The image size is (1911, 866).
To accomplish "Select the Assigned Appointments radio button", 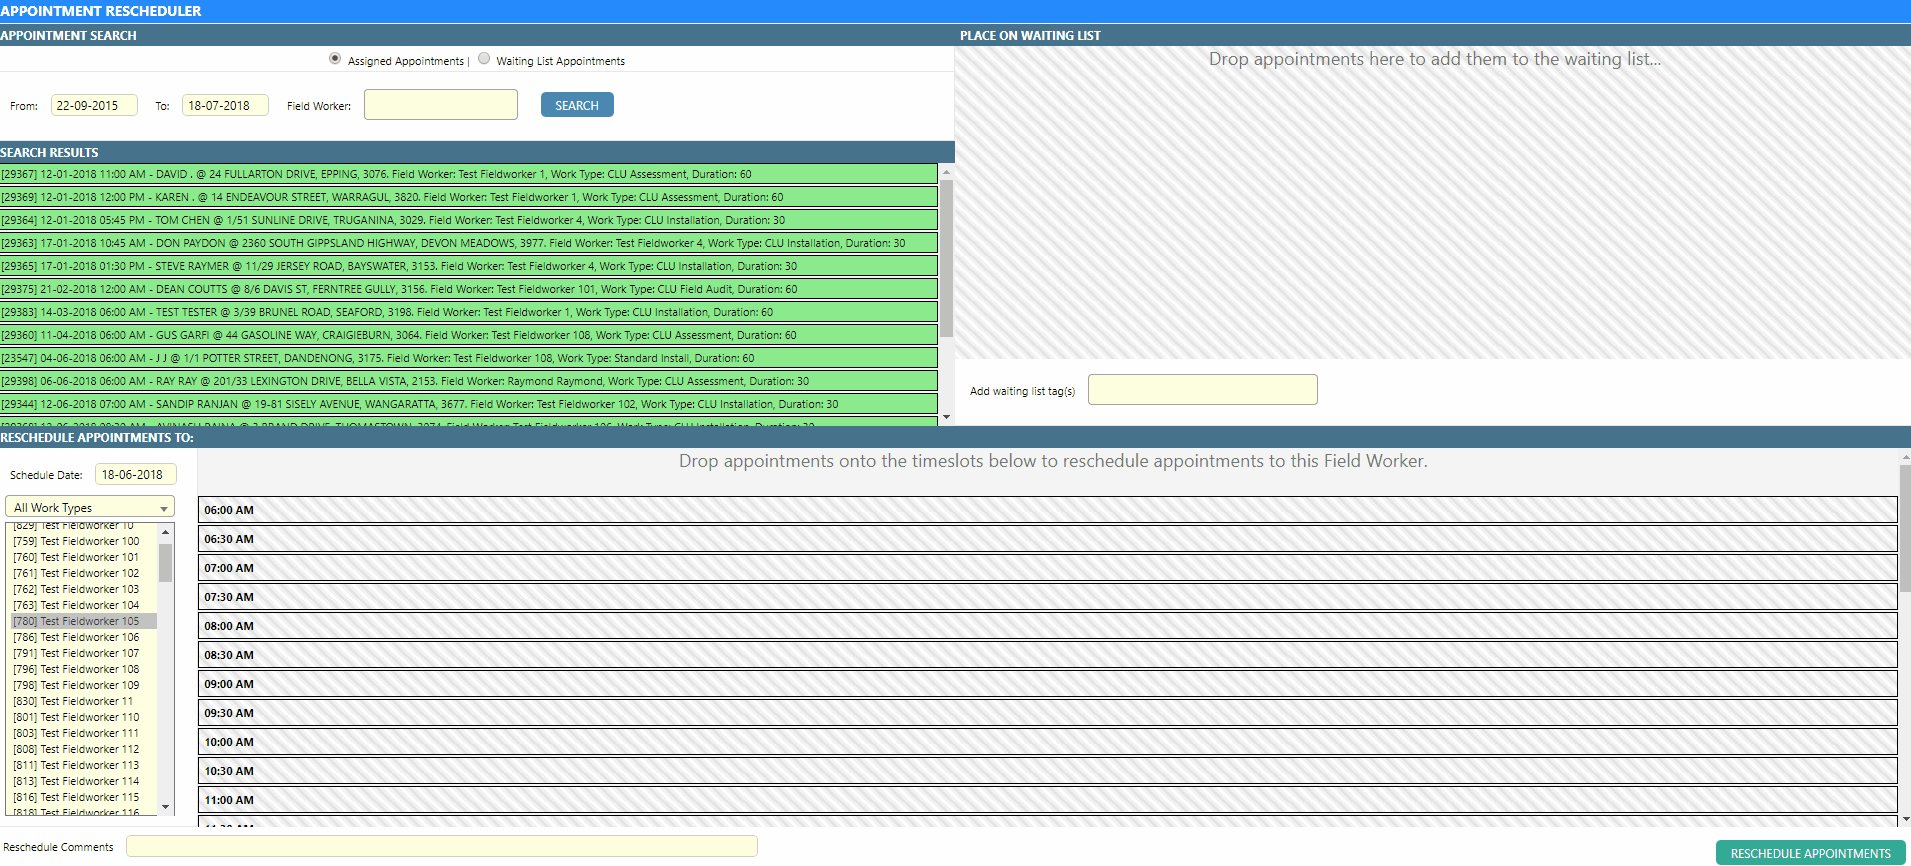I will pos(335,59).
